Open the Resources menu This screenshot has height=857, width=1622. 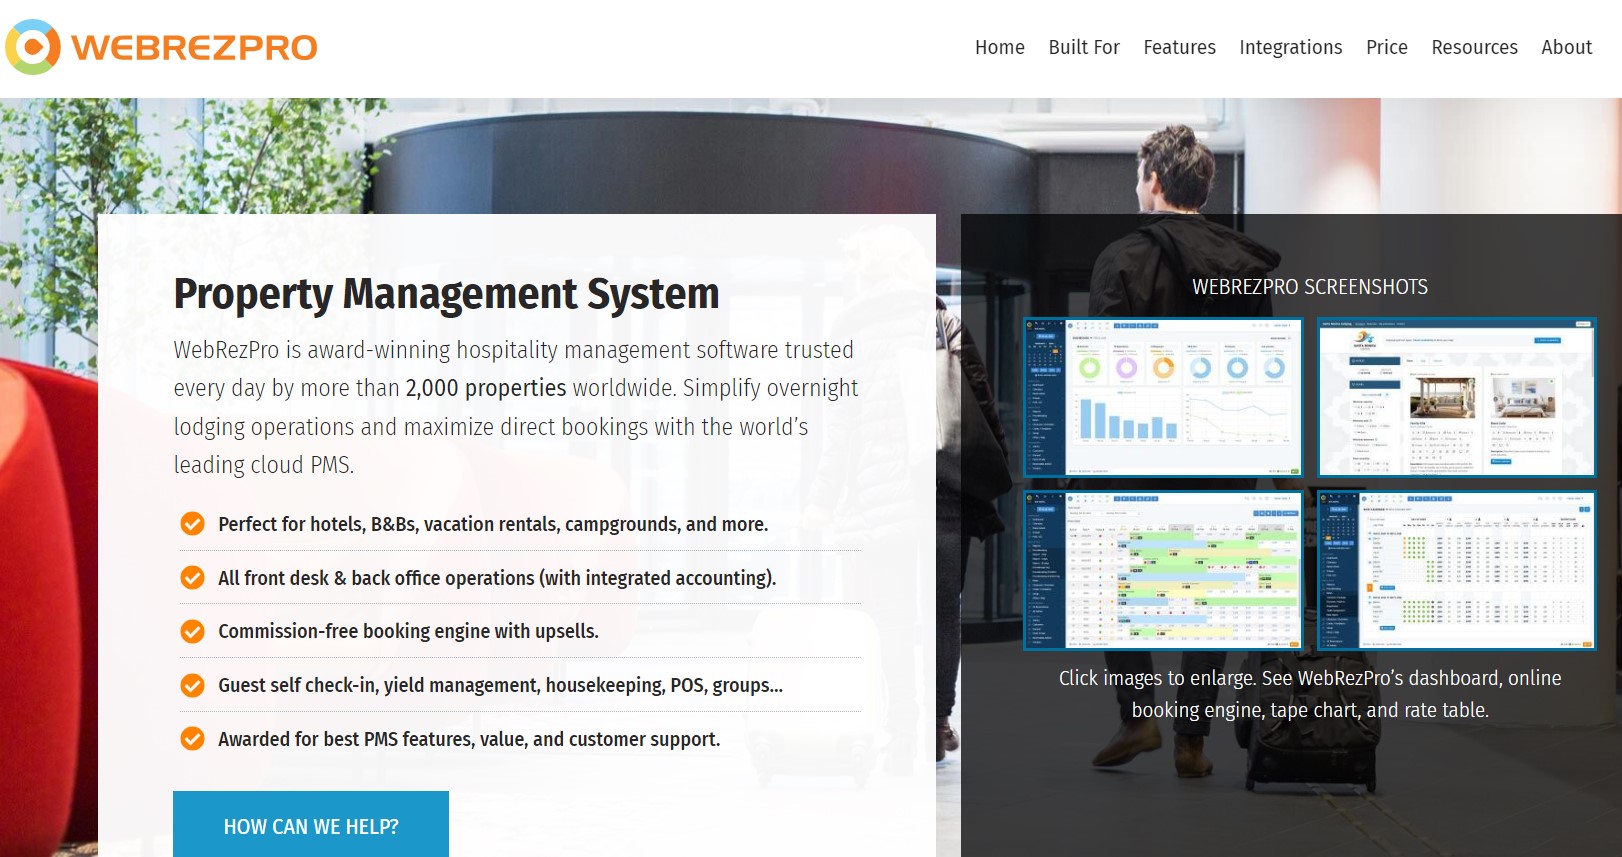point(1475,47)
